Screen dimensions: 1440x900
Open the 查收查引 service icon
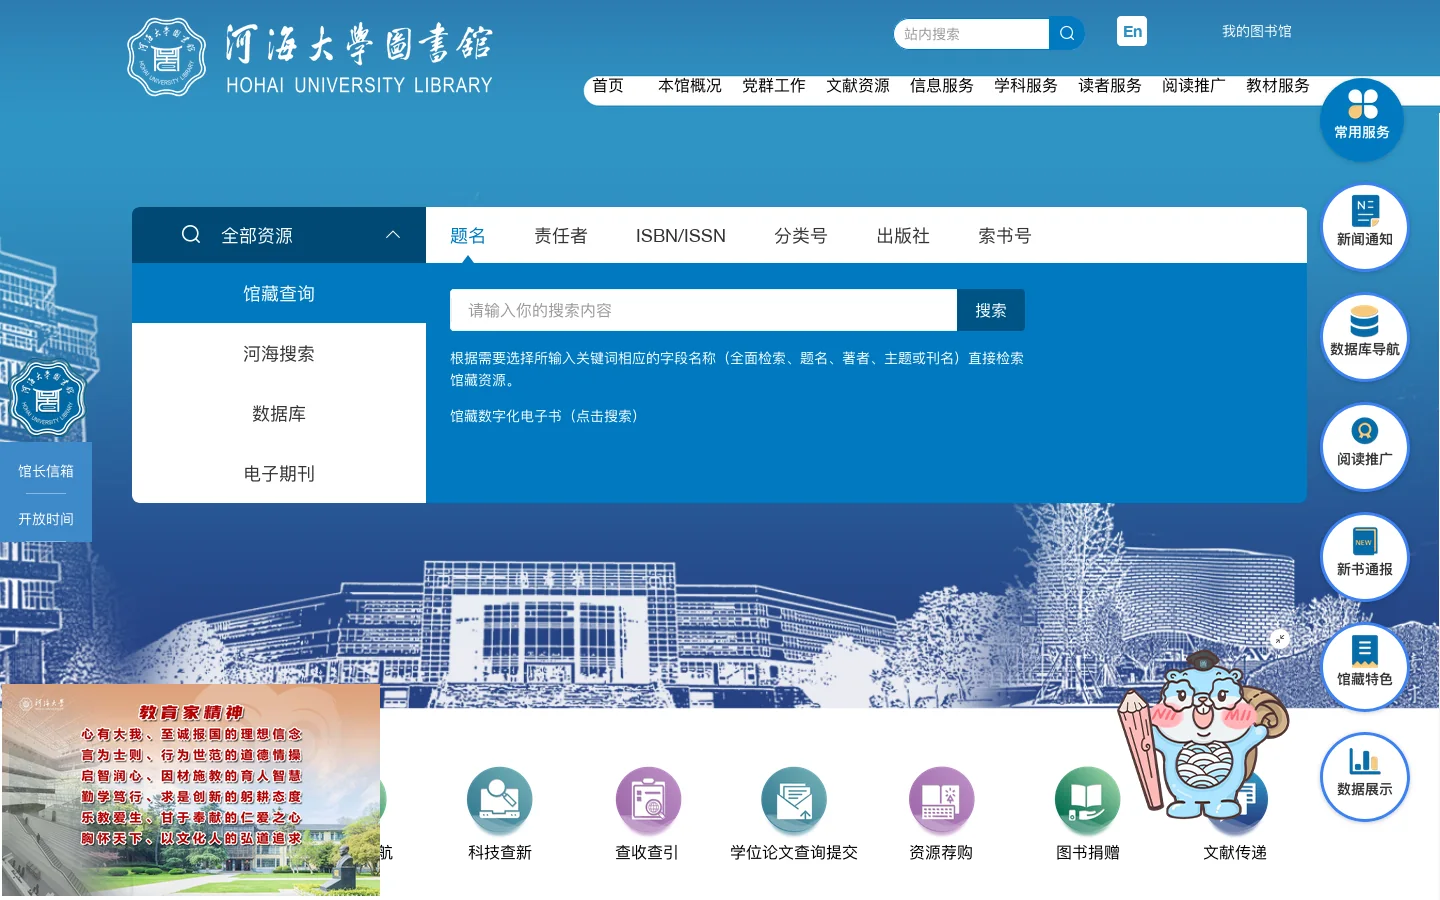647,801
